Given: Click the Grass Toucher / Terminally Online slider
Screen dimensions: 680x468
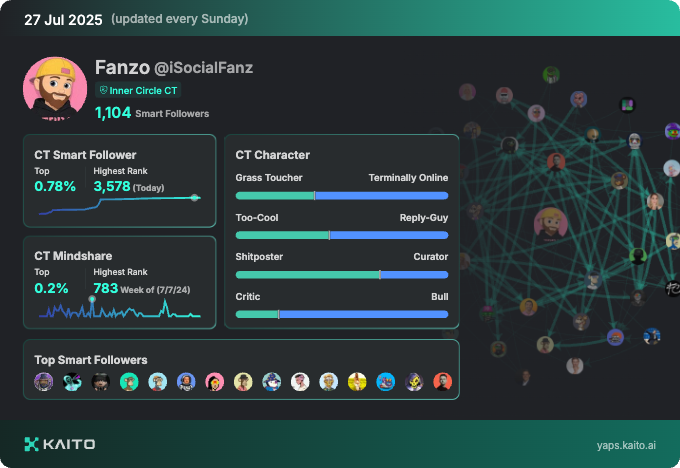Looking at the screenshot, I should coord(342,196).
